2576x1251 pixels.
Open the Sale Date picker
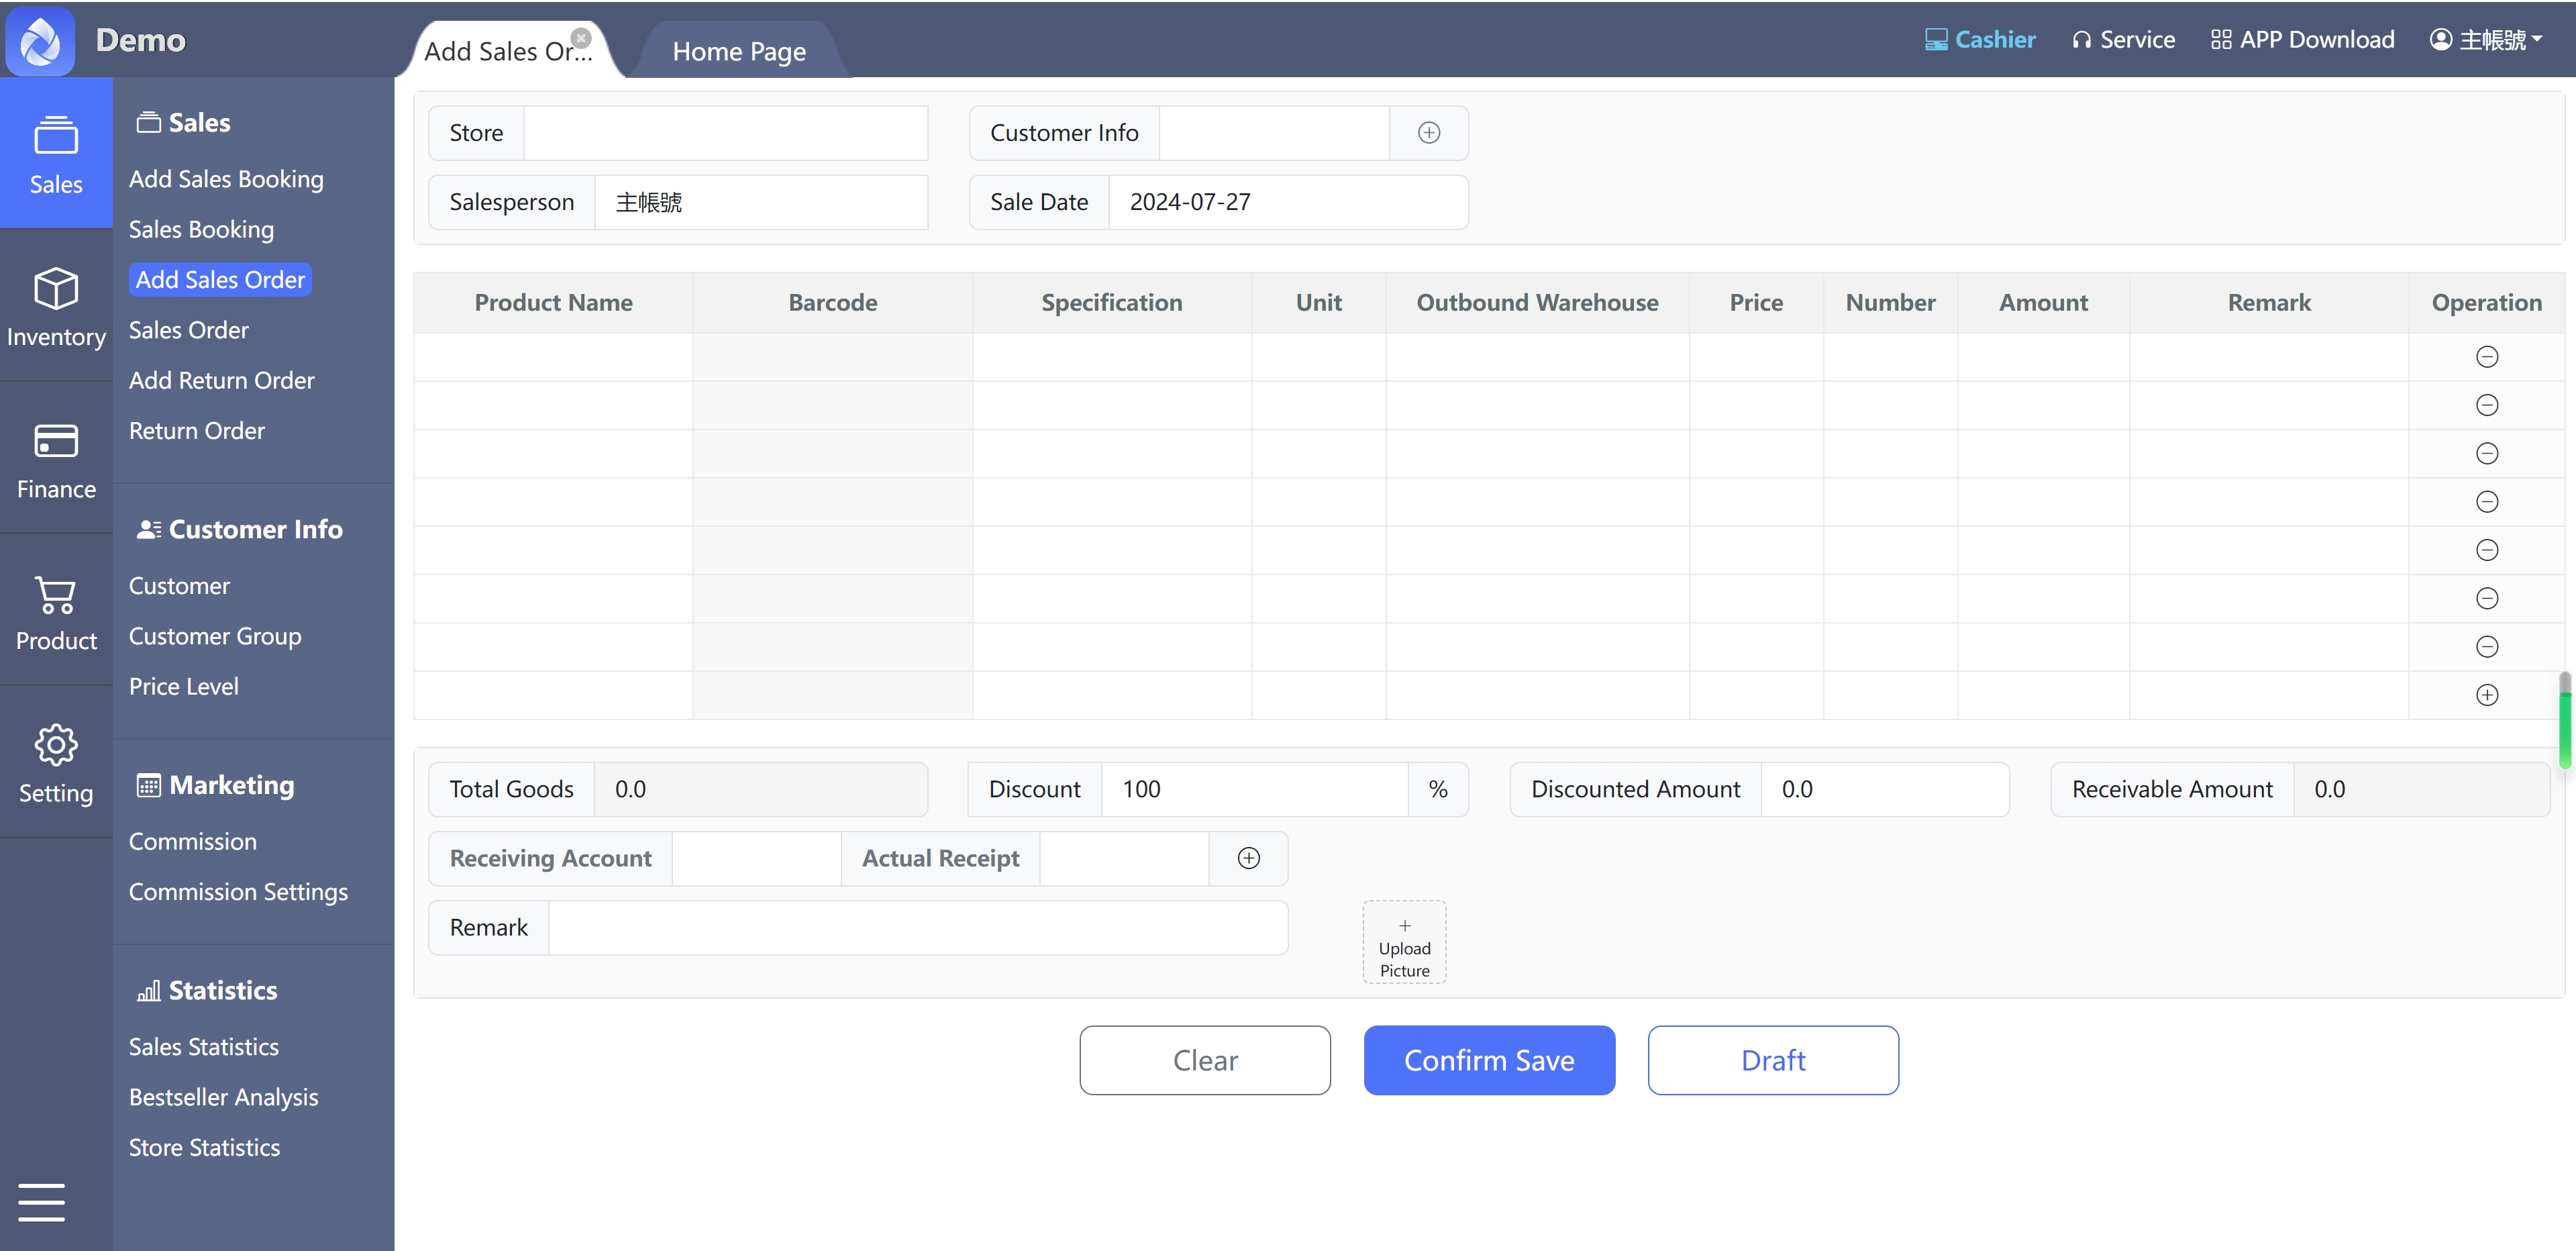(x=1287, y=202)
